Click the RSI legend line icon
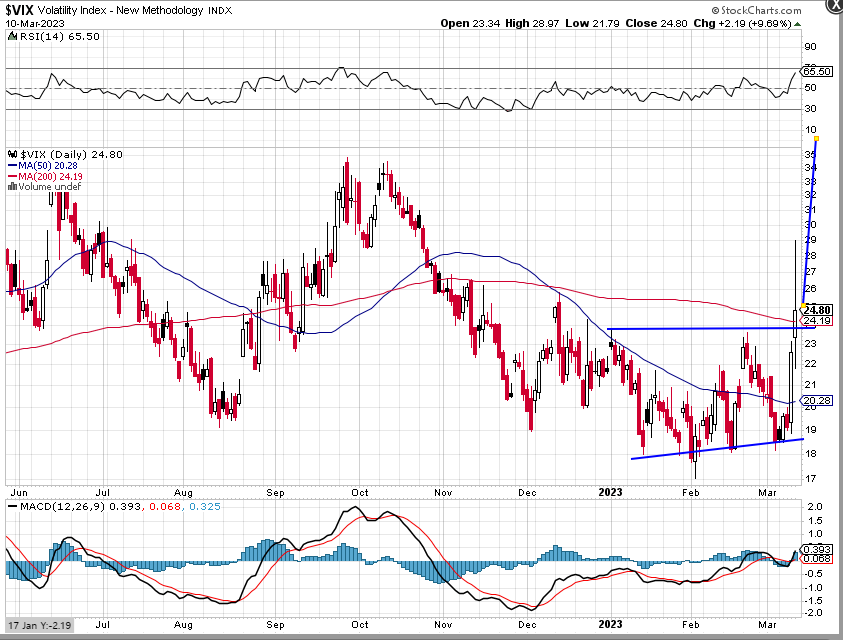The image size is (843, 640). click(13, 37)
